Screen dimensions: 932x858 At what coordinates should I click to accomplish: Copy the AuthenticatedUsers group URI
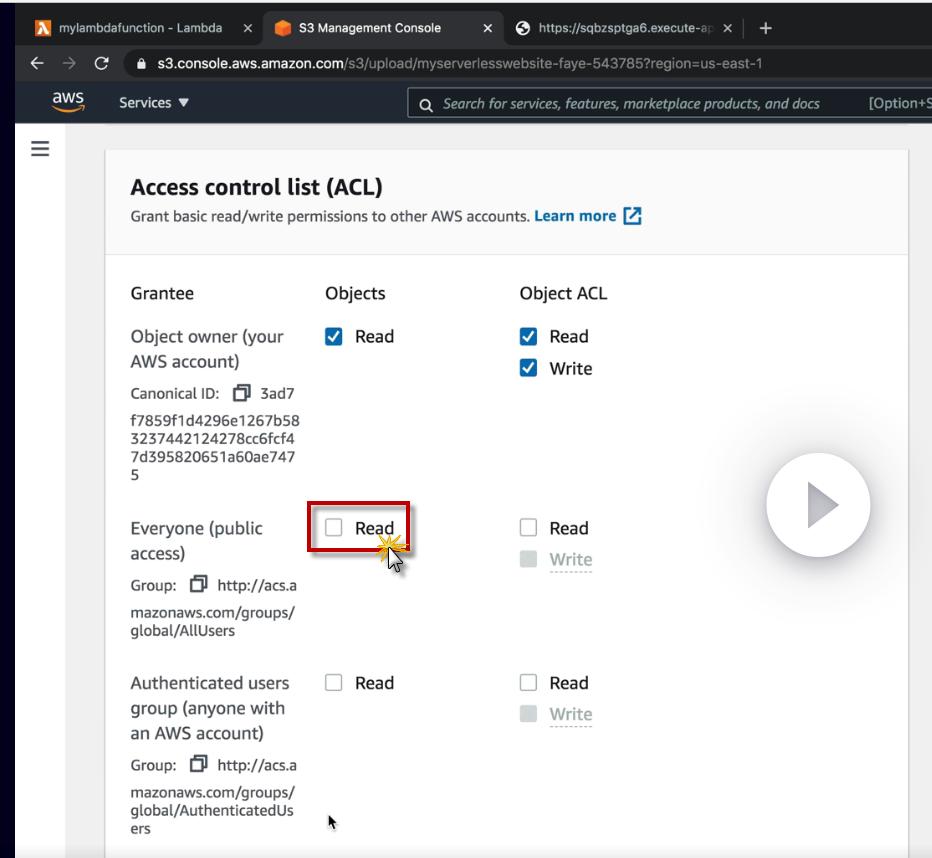201,765
